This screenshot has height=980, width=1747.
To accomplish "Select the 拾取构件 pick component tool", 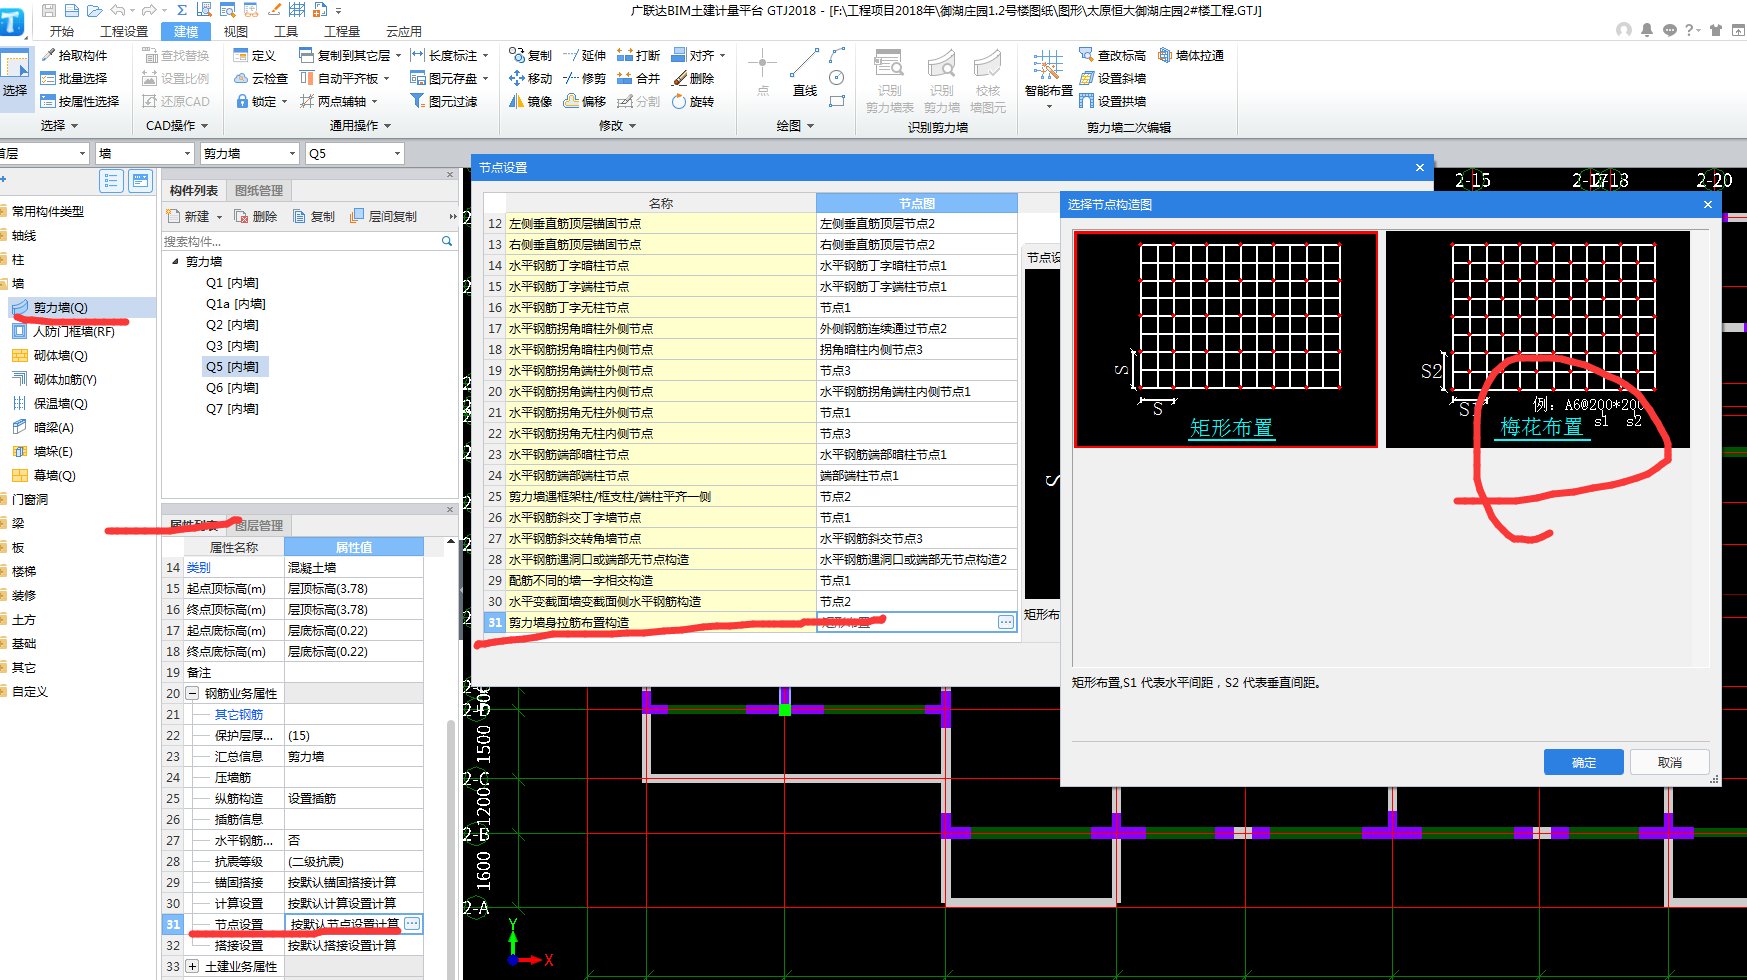I will [74, 55].
